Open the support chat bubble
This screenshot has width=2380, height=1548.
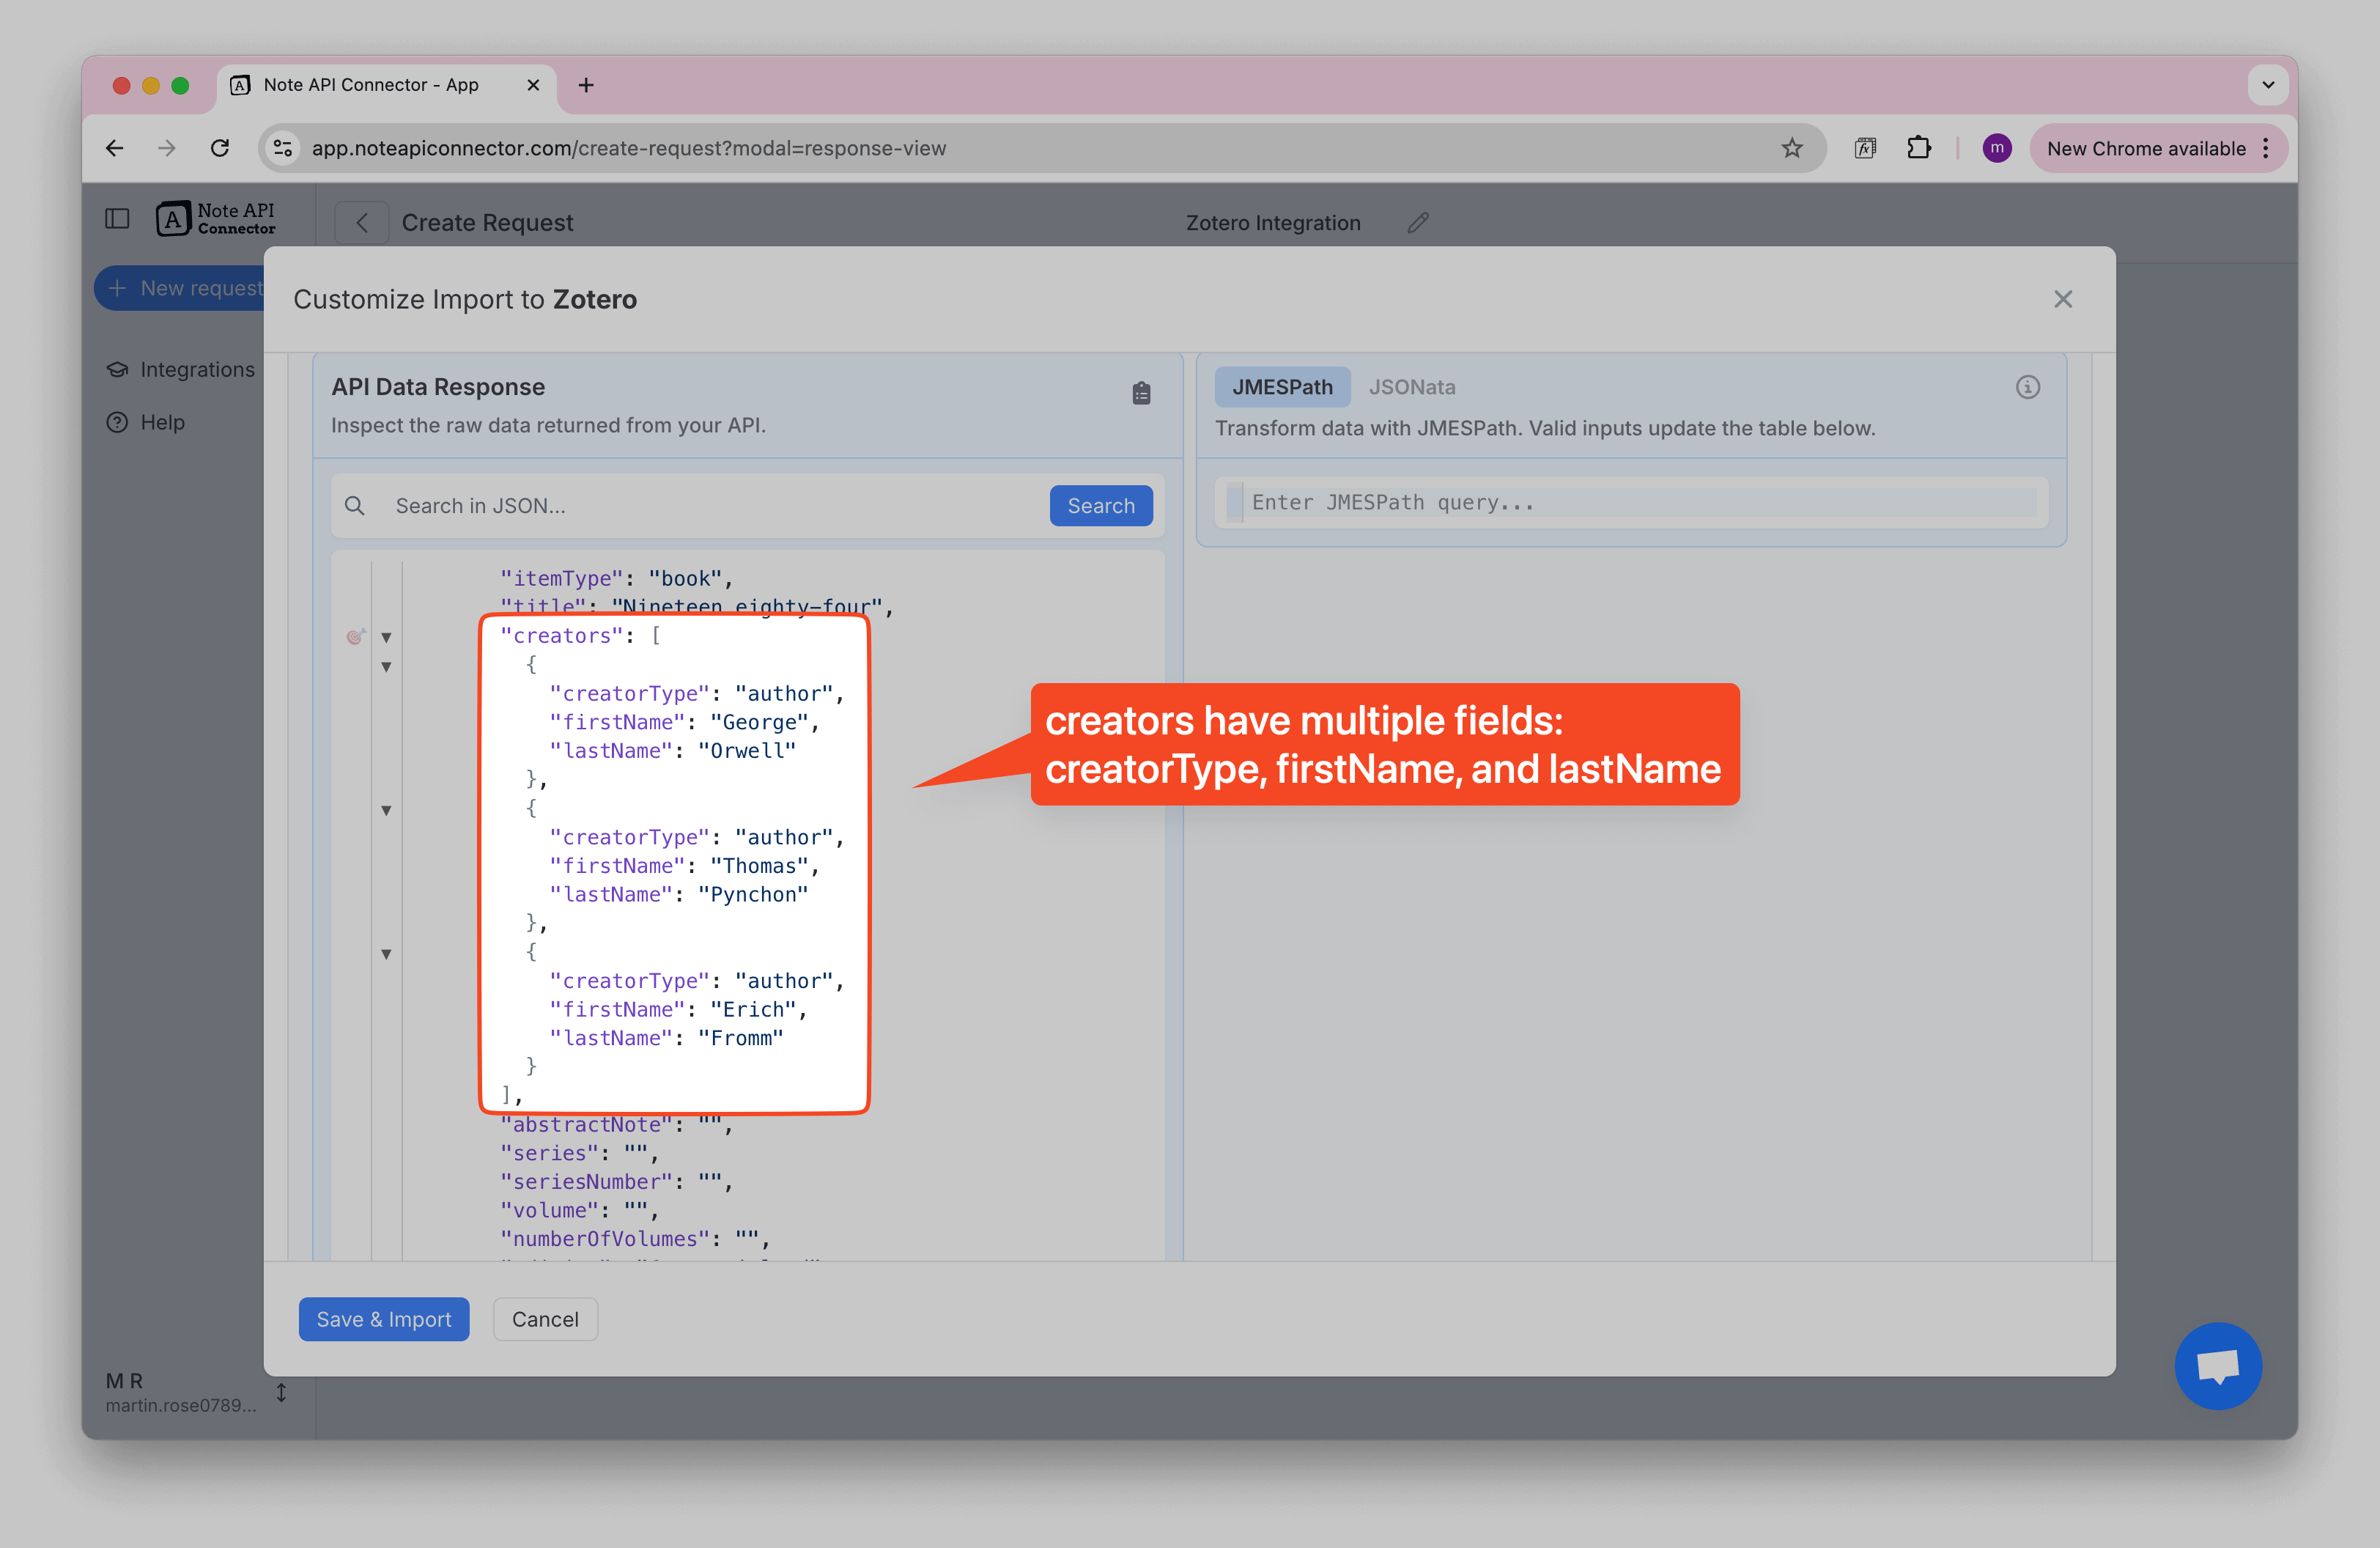coord(2217,1365)
